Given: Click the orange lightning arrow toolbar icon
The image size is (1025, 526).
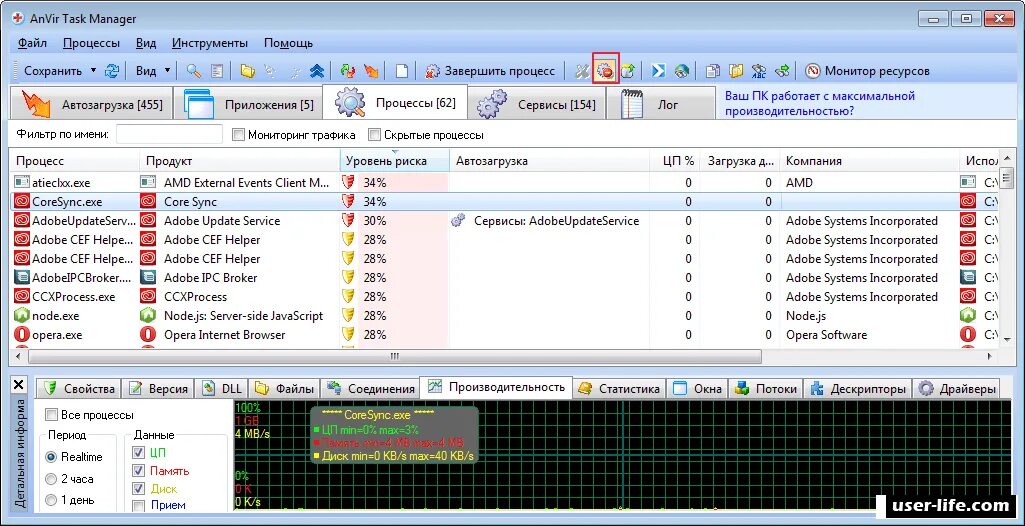Looking at the screenshot, I should point(371,71).
